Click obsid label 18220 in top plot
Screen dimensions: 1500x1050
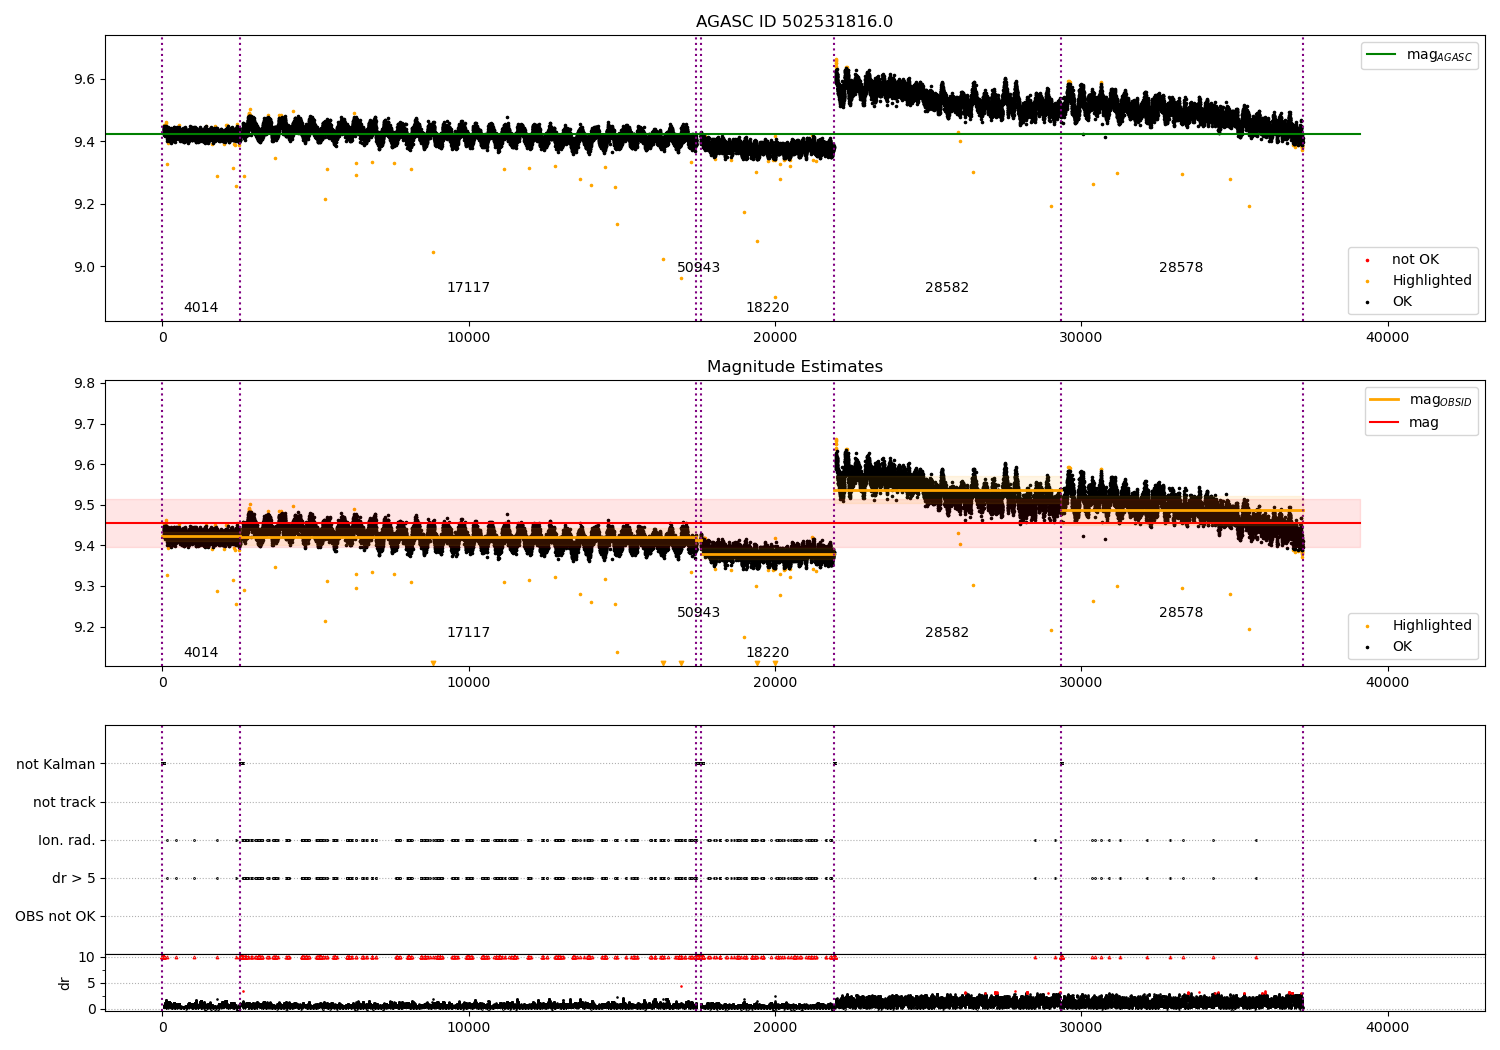click(x=767, y=308)
